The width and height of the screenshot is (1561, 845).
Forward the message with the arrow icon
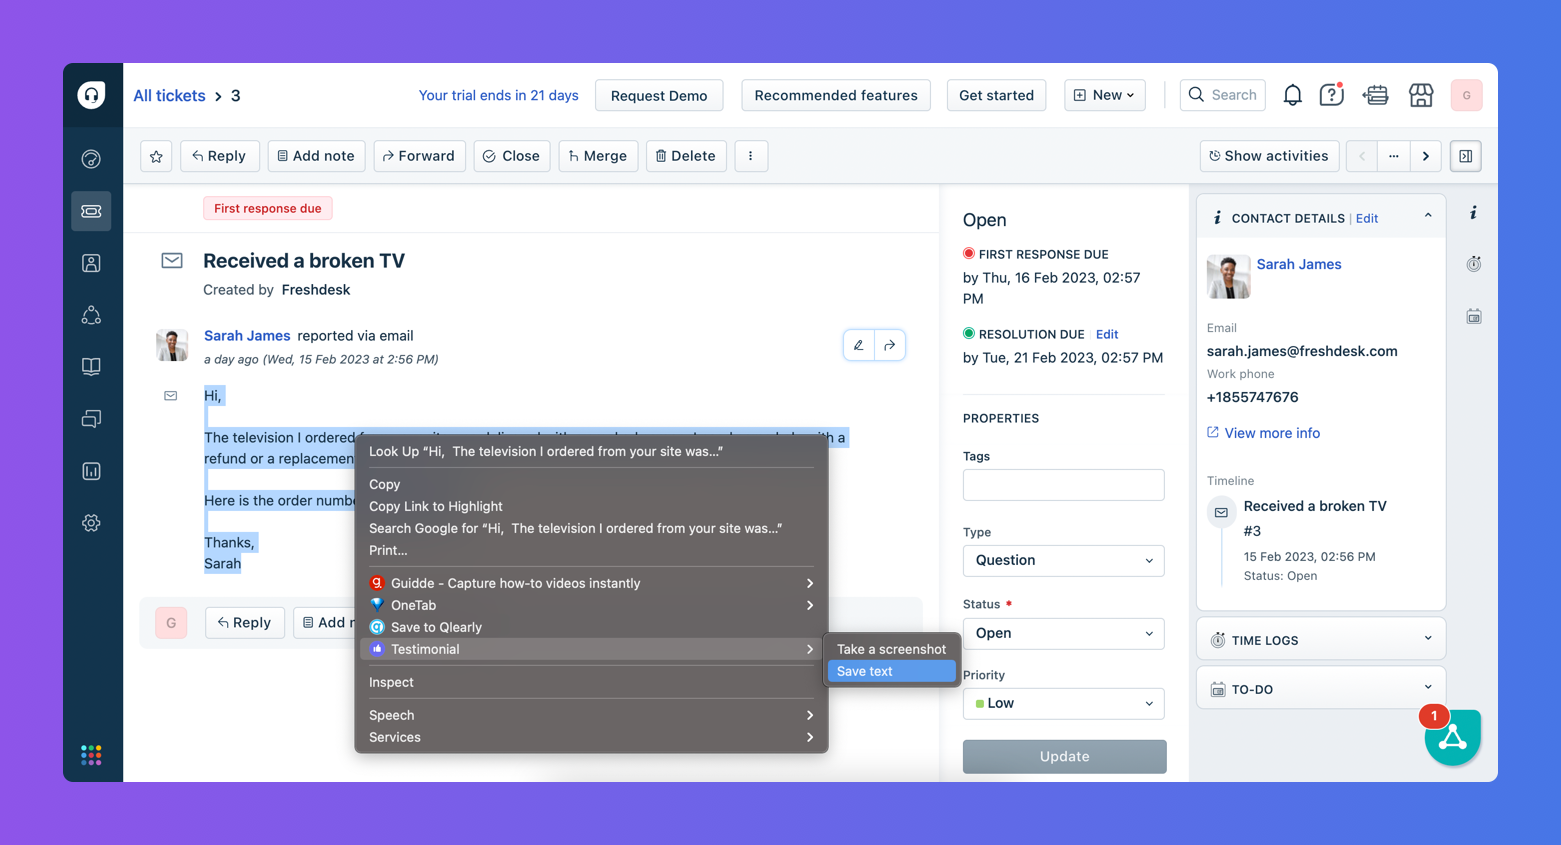(890, 345)
